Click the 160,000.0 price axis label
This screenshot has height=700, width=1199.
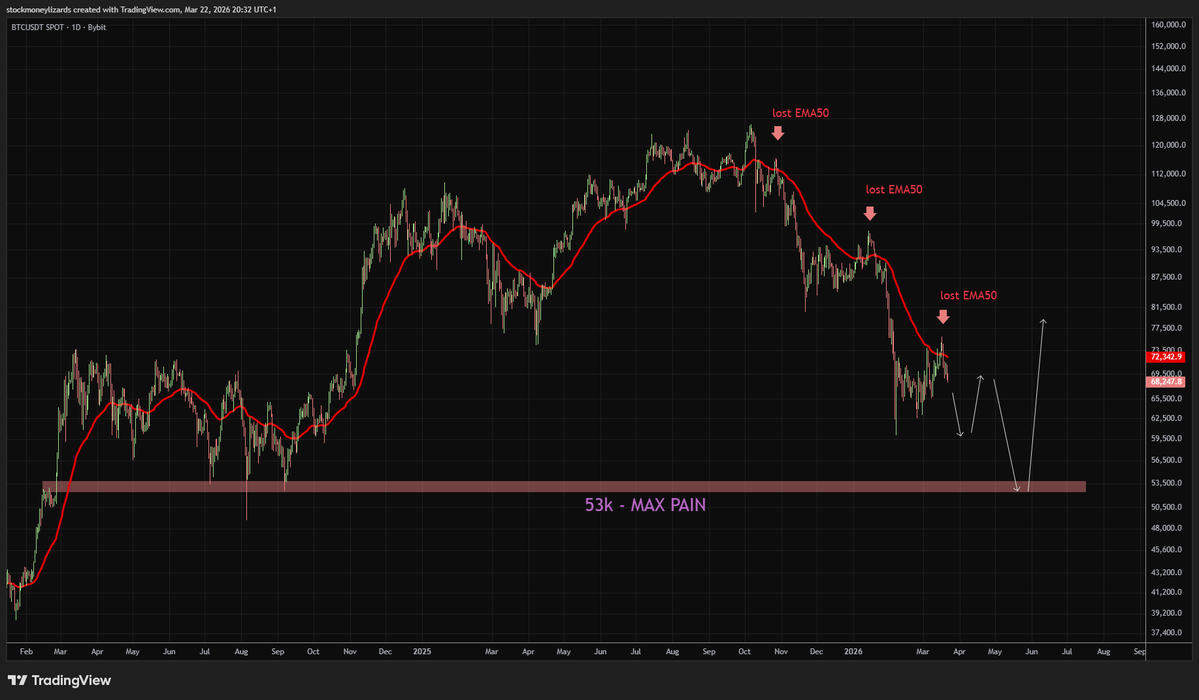coord(1168,24)
